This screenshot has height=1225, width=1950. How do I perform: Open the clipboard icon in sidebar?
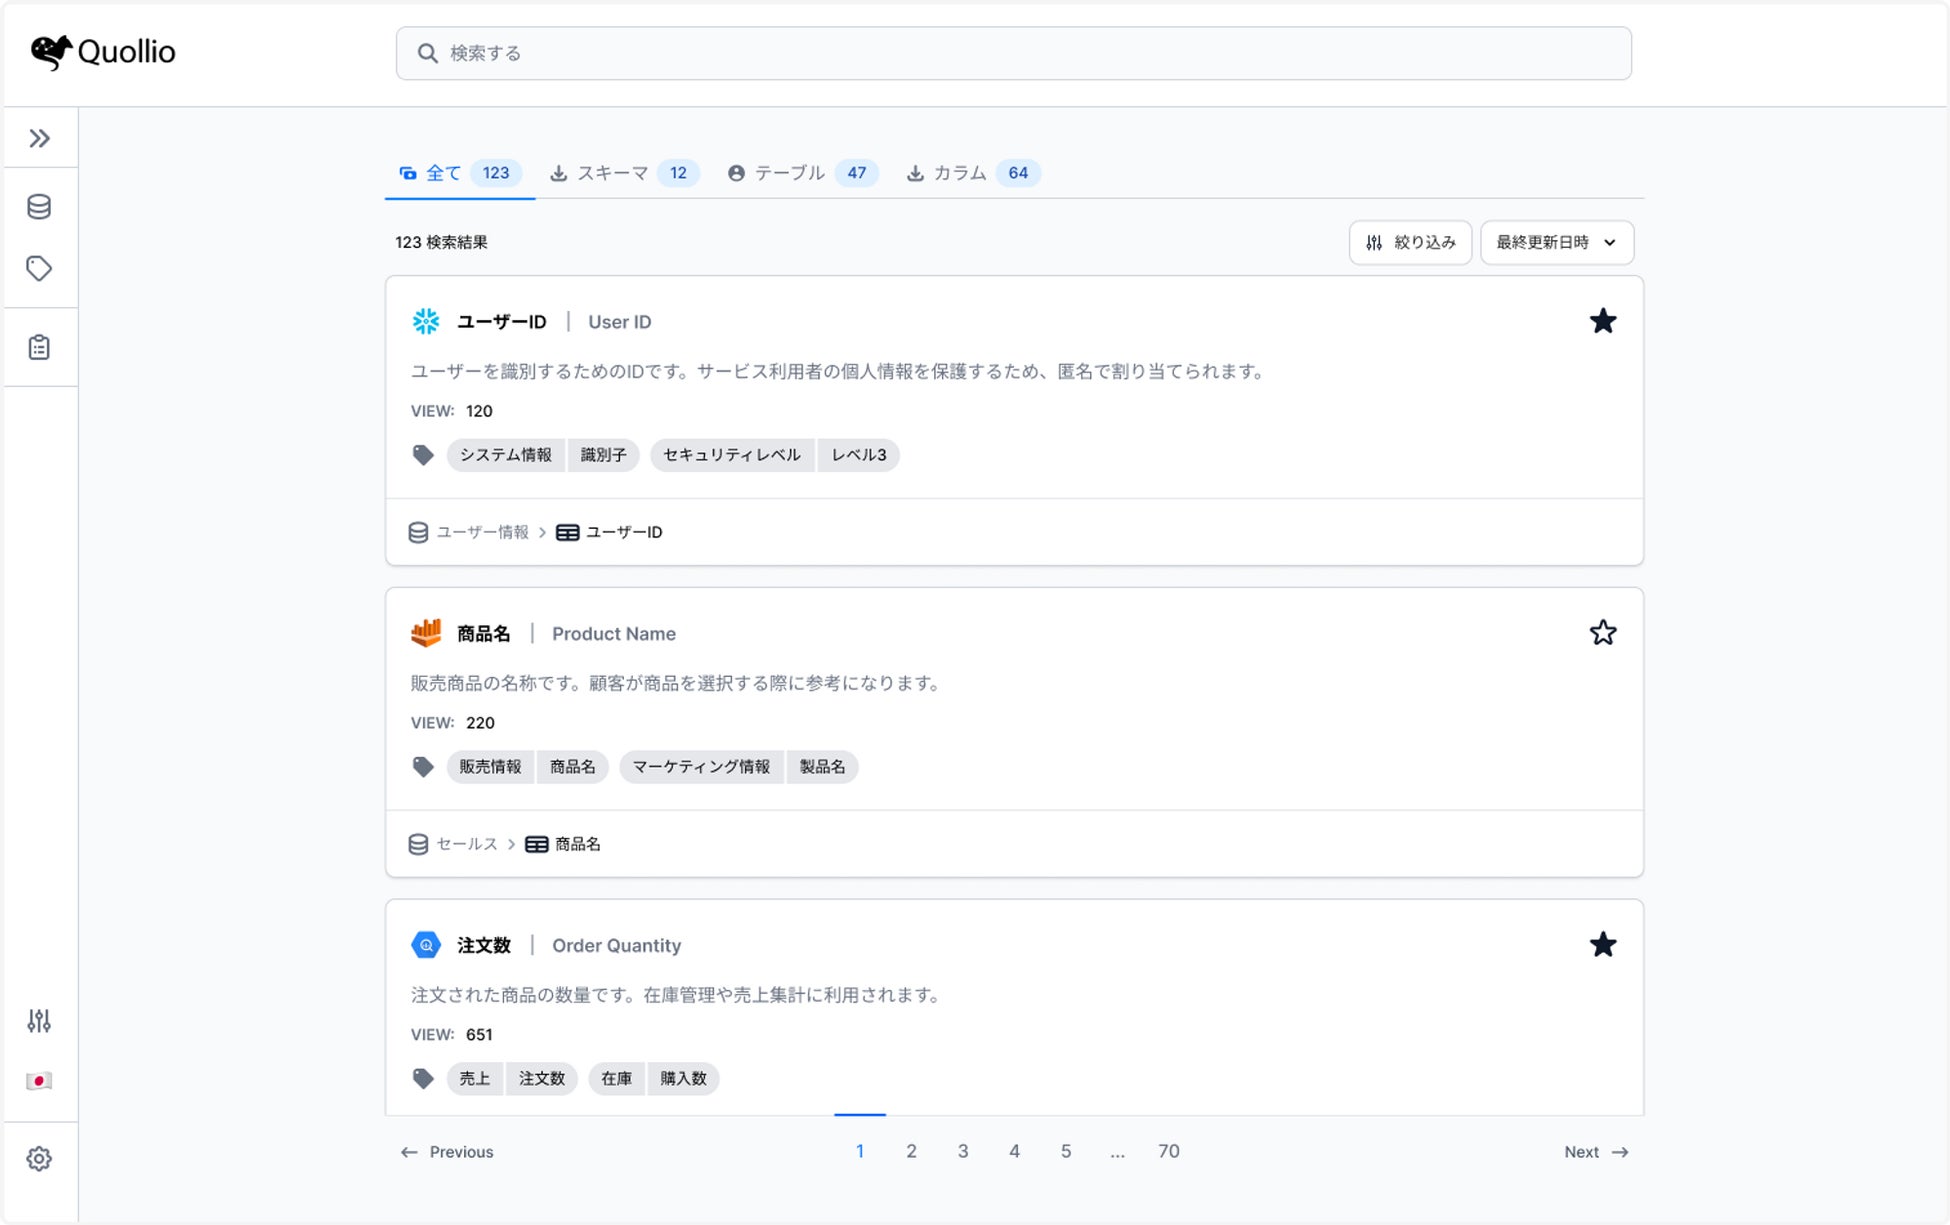click(39, 347)
